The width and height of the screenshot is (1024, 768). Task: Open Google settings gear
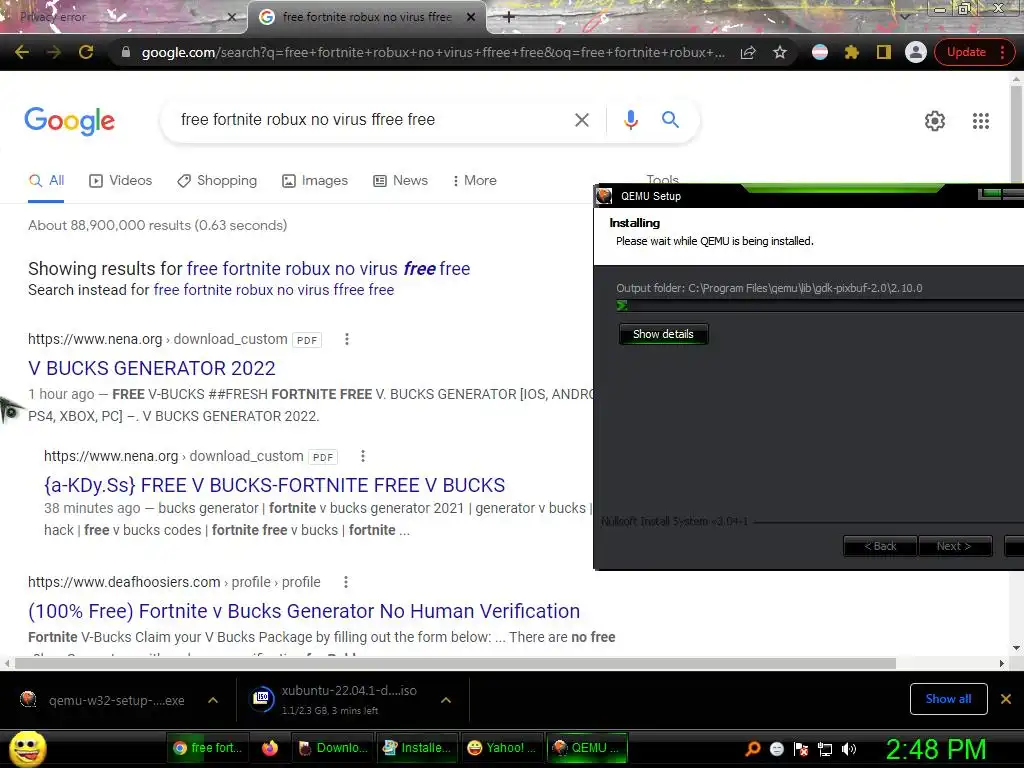935,121
